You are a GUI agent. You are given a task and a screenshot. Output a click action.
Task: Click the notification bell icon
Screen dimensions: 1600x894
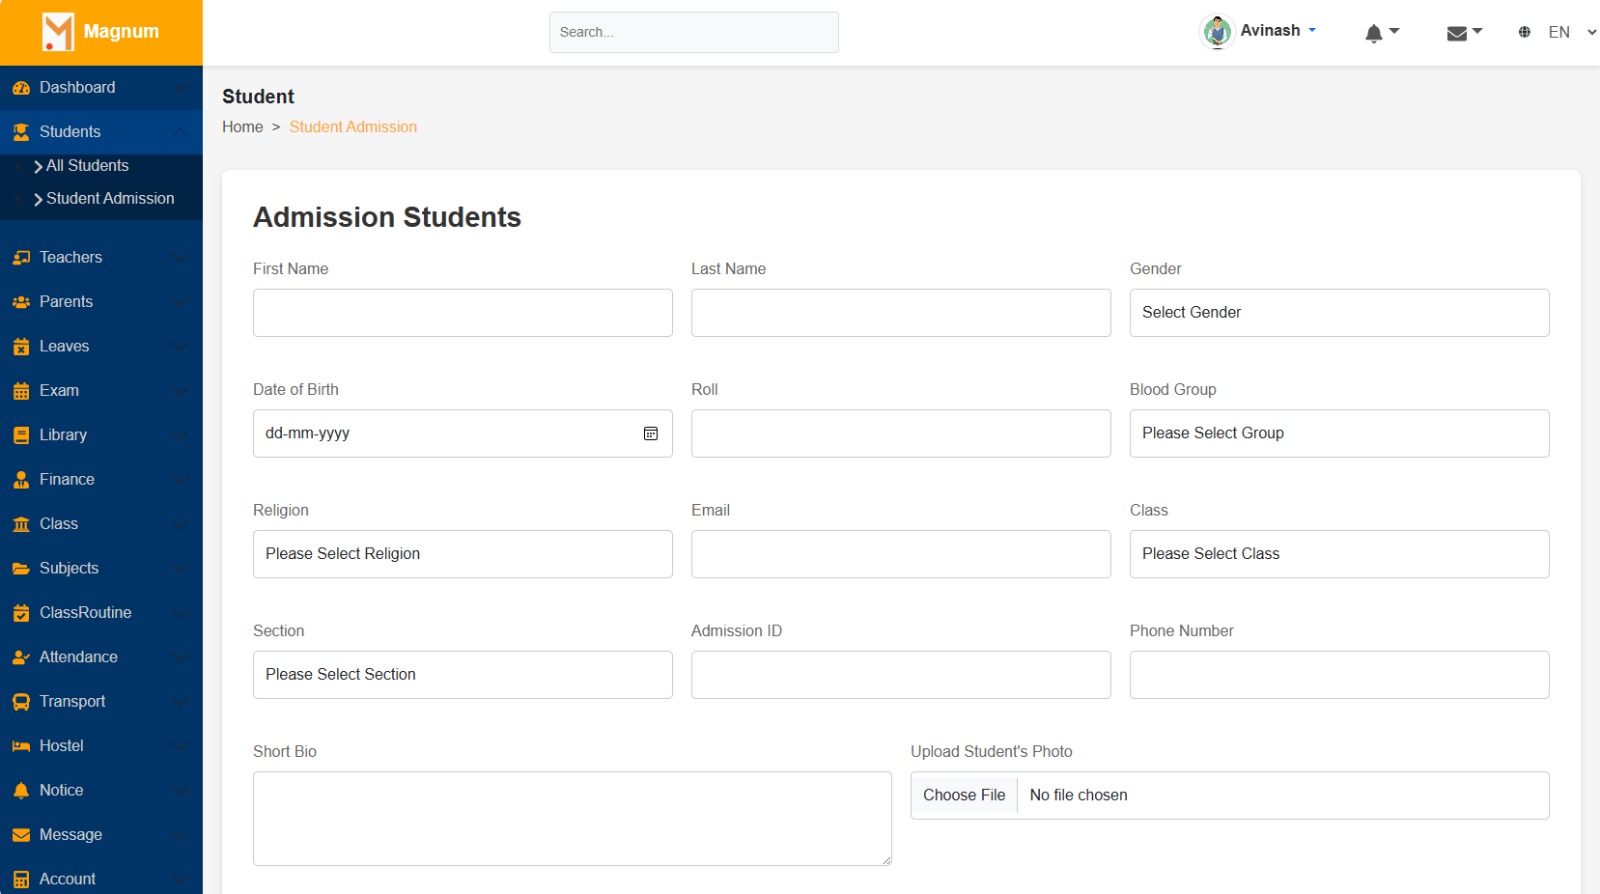[1374, 34]
